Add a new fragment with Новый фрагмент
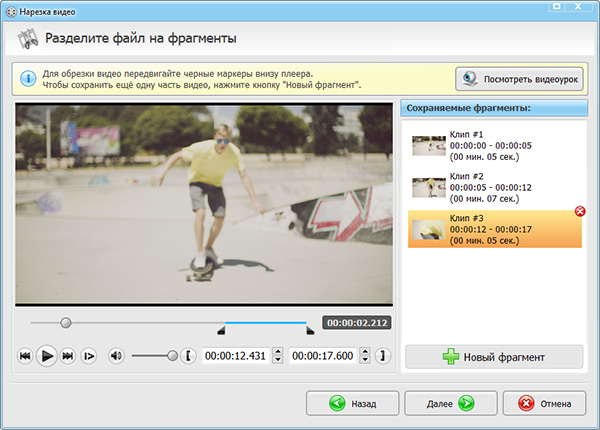 pyautogui.click(x=494, y=357)
